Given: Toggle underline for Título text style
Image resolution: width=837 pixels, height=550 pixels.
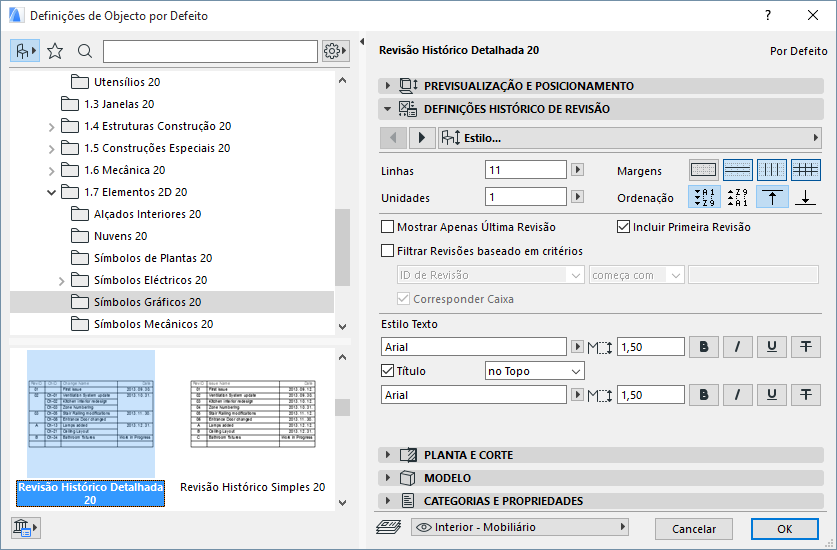Looking at the screenshot, I should pos(772,395).
